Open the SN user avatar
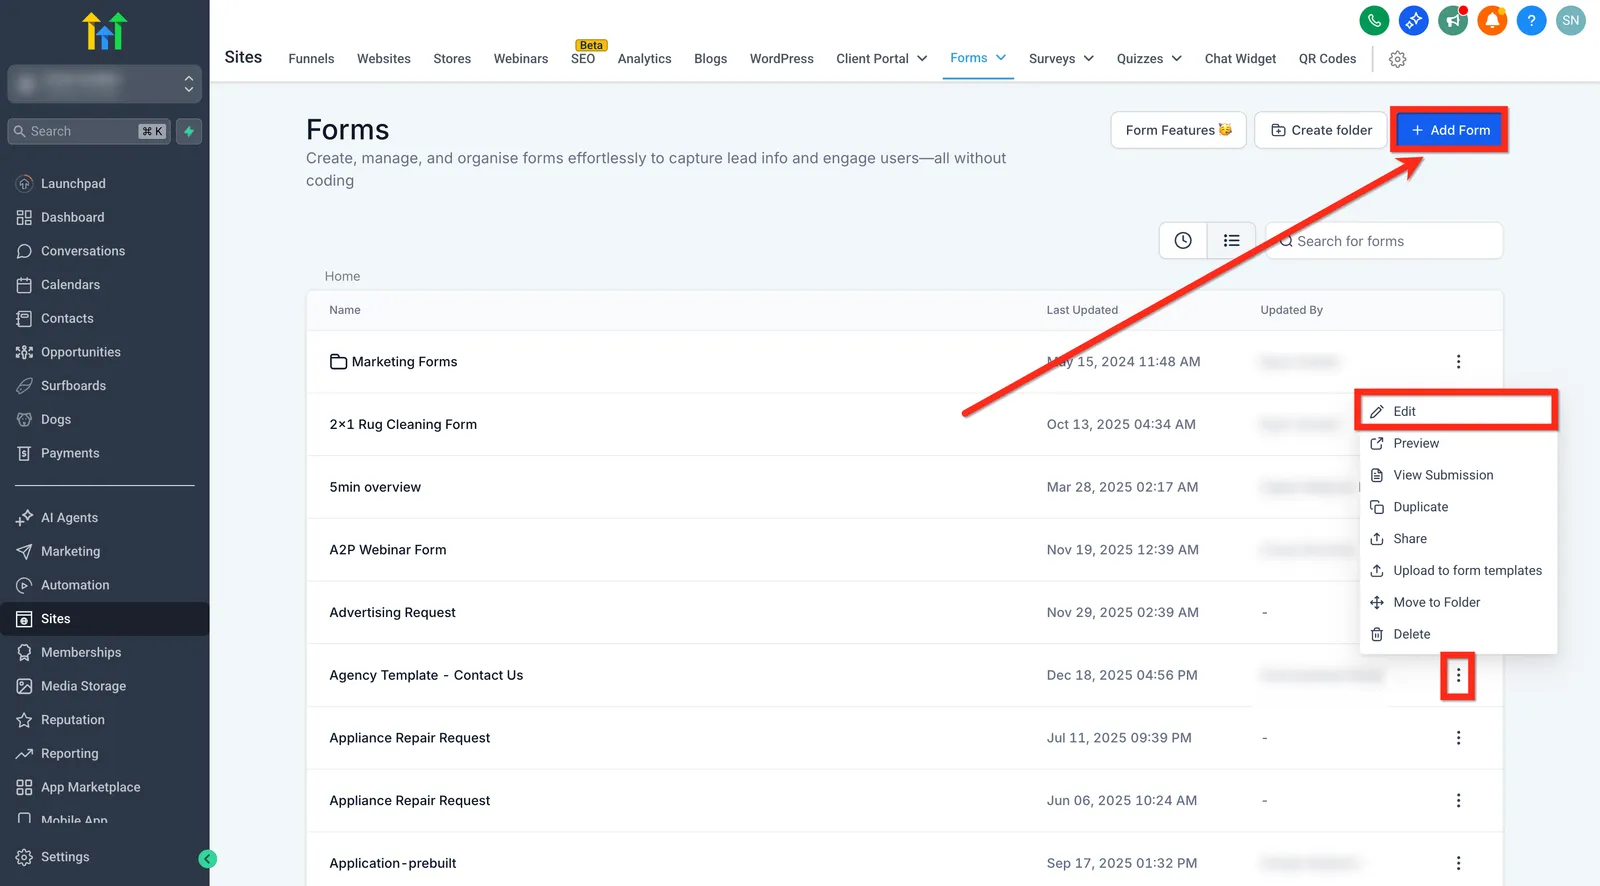 point(1570,20)
